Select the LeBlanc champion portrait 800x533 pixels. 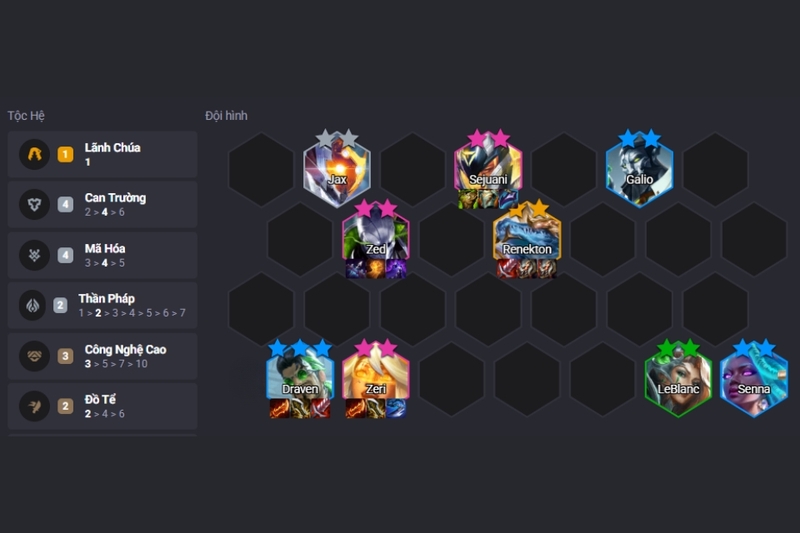(x=678, y=380)
